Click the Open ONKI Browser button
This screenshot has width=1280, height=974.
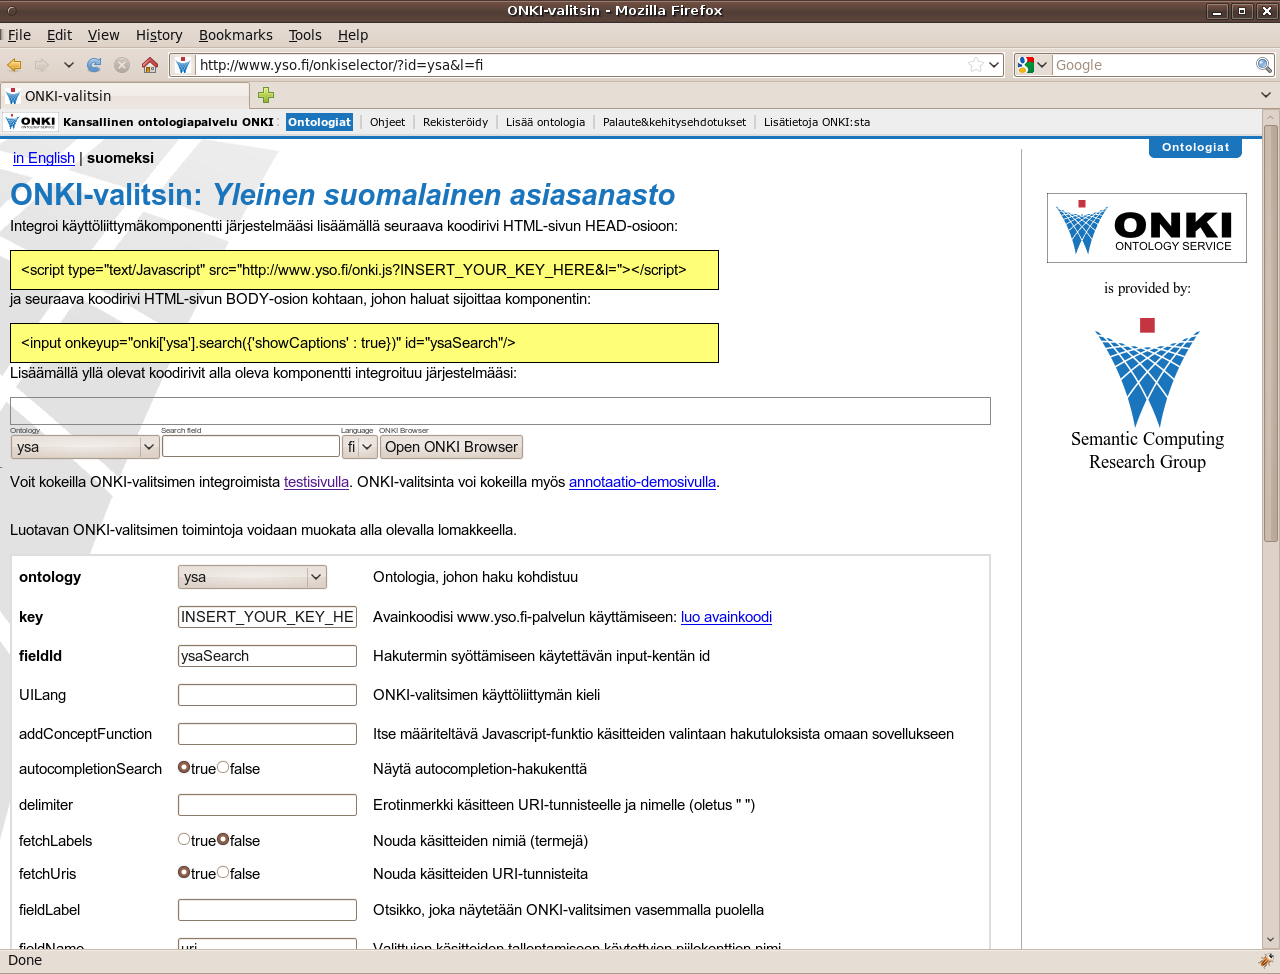coord(451,447)
